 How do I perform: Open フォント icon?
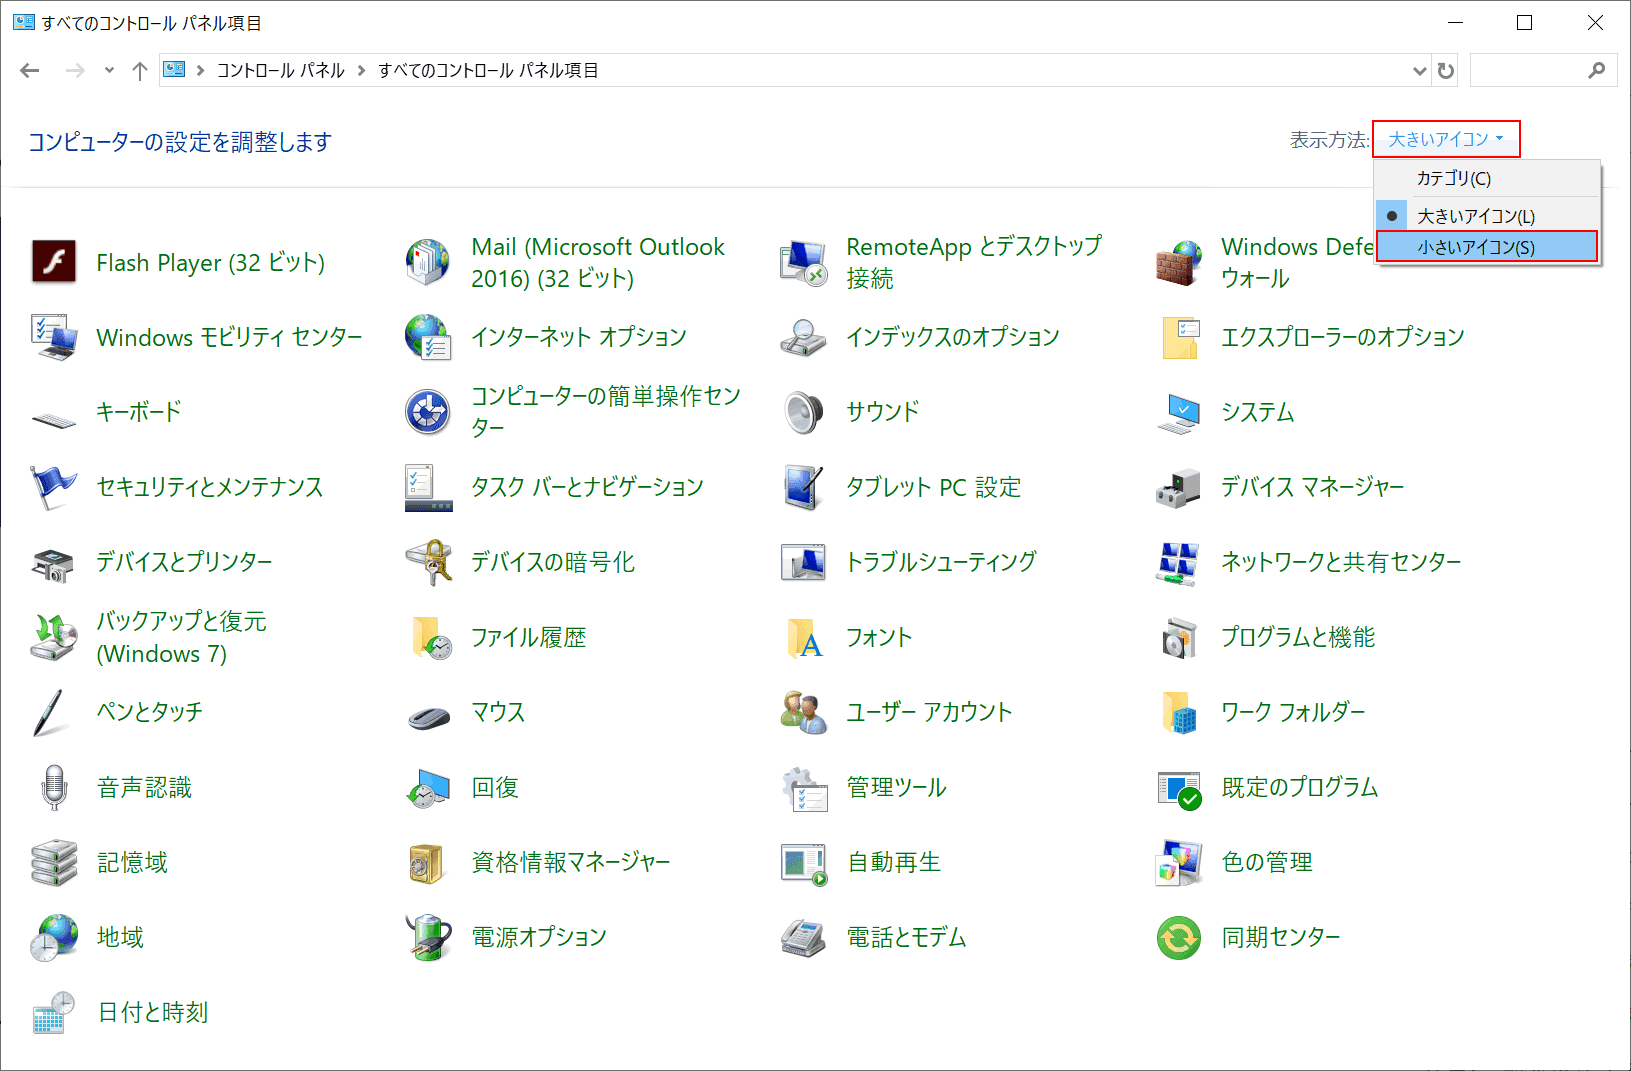click(x=803, y=637)
